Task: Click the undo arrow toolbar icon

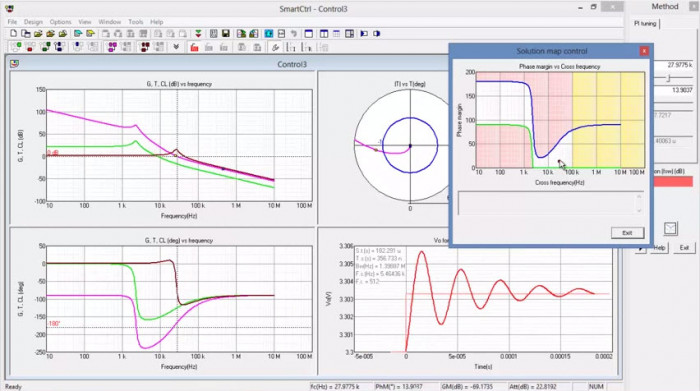Action: (294, 33)
